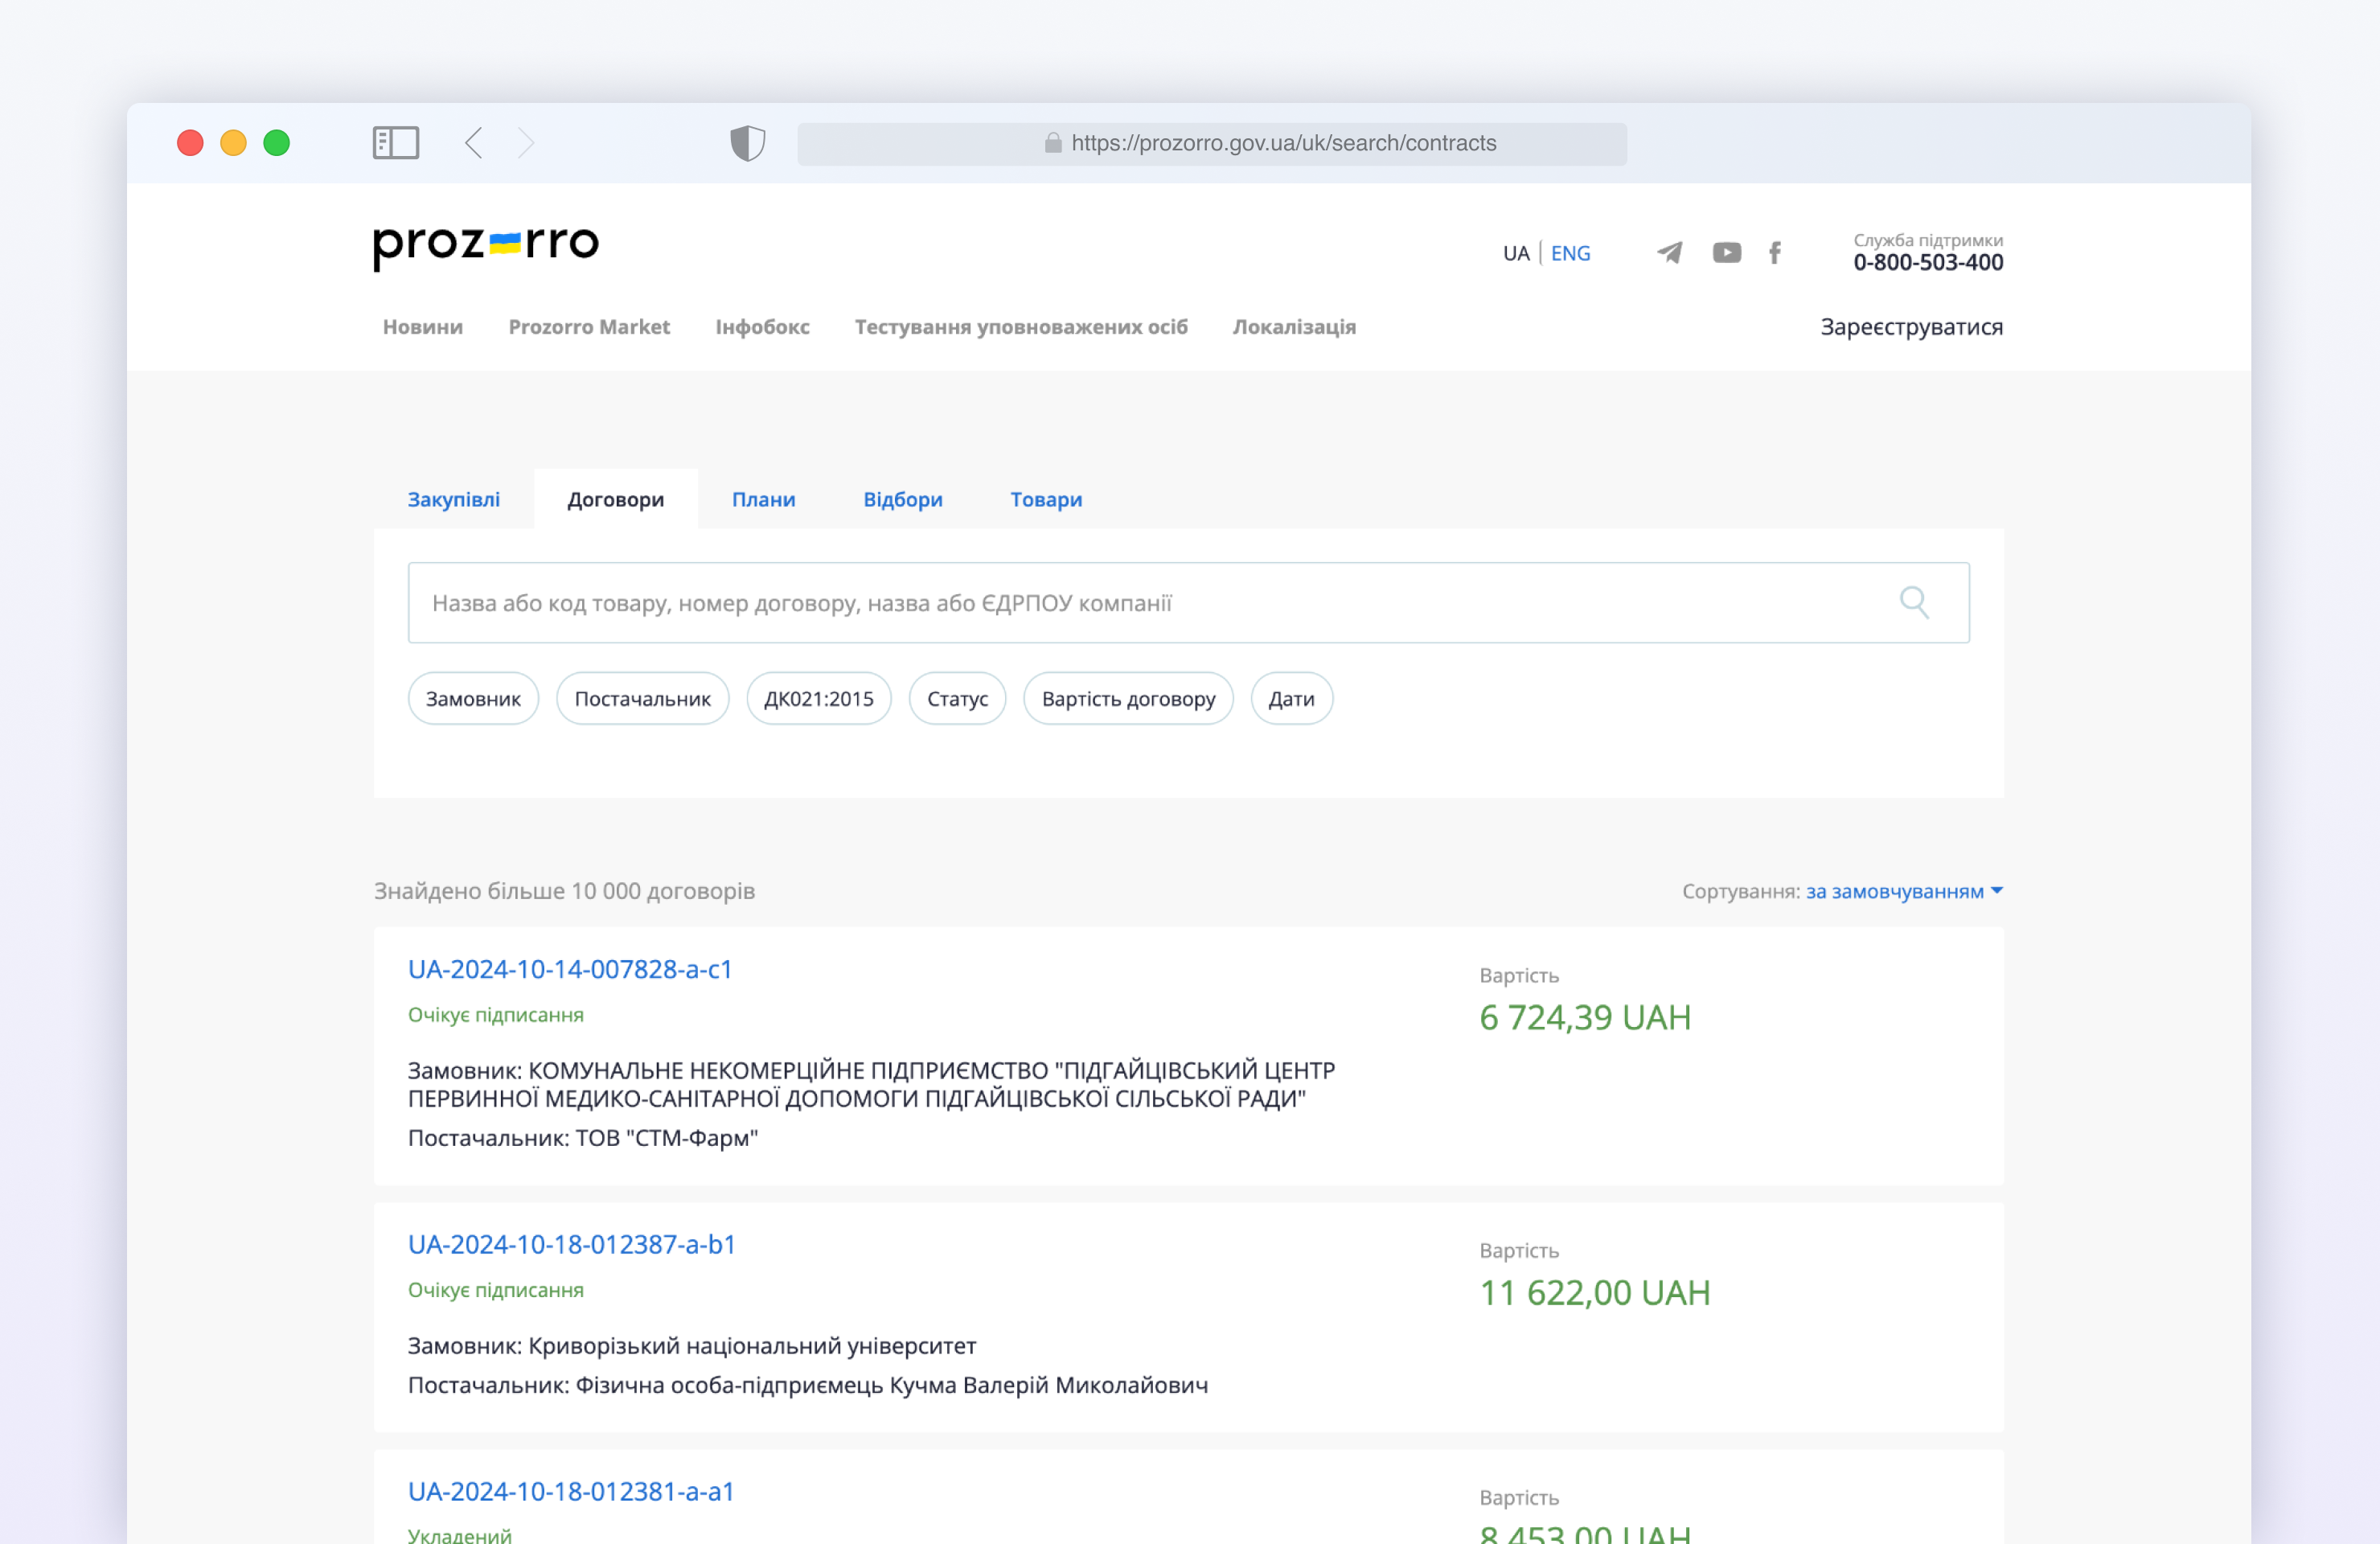Open the Постачальник filter
The width and height of the screenshot is (2380, 1544).
tap(642, 698)
